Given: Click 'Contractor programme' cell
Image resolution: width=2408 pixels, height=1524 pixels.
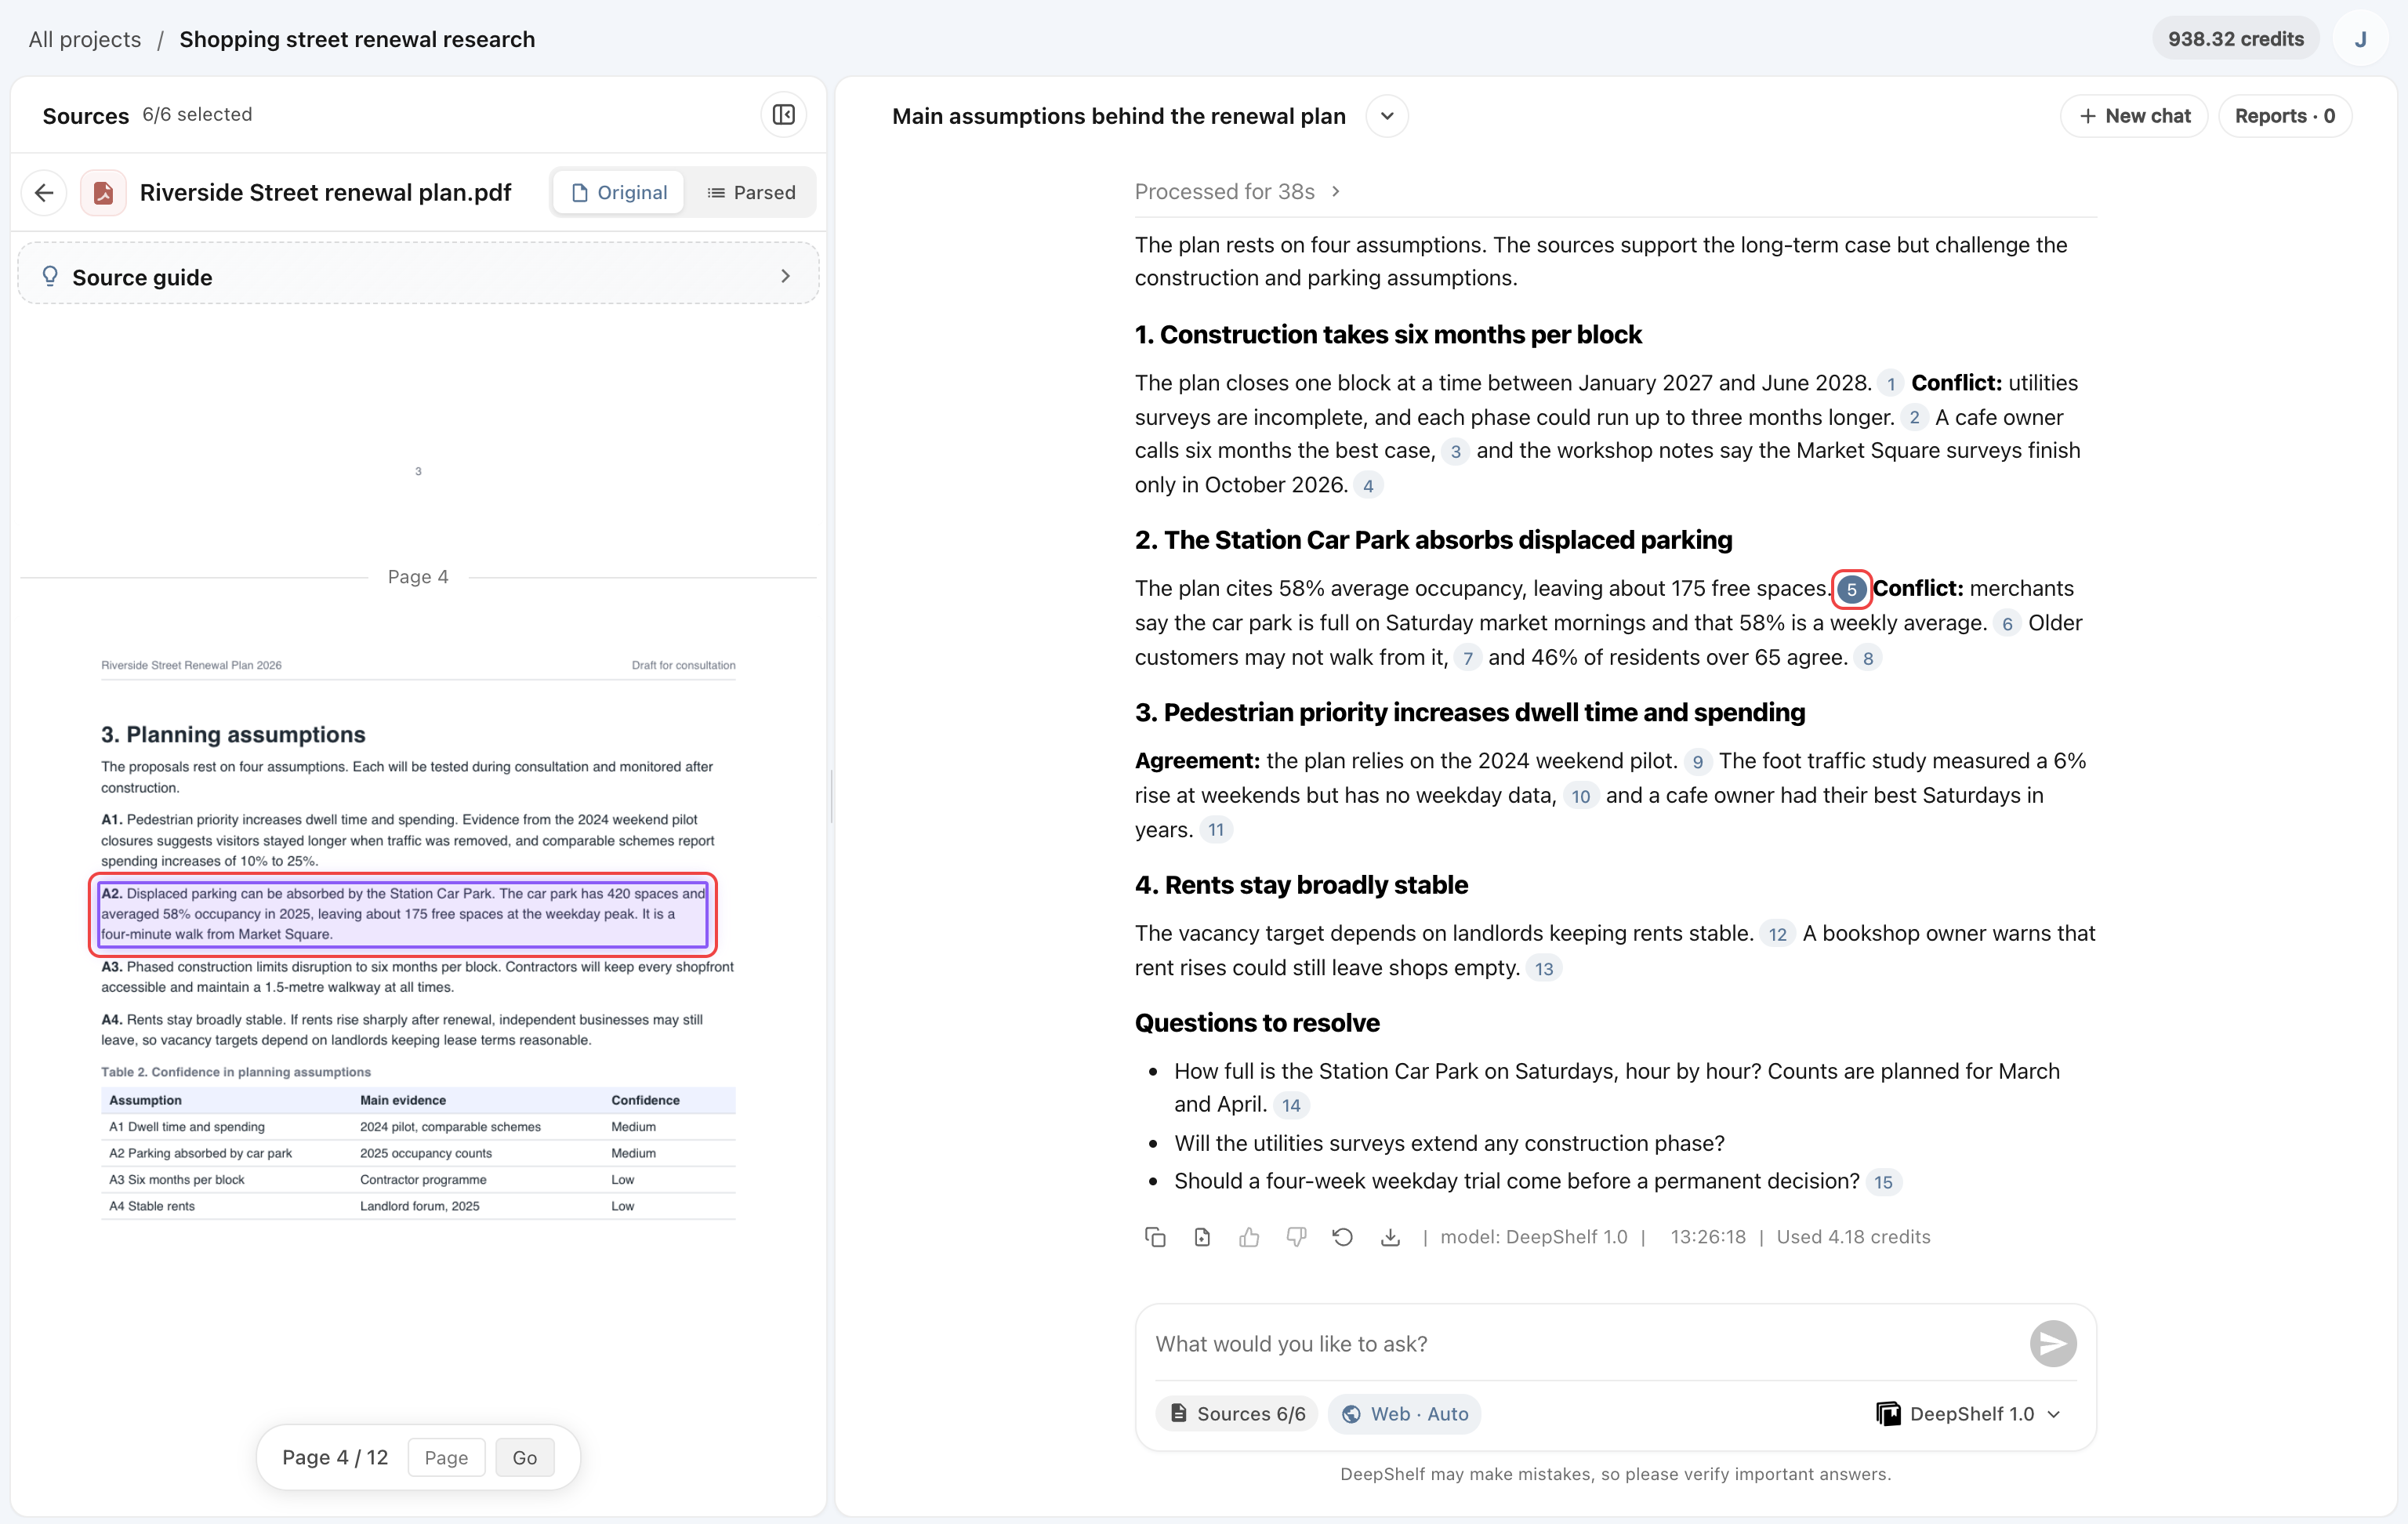Looking at the screenshot, I should tap(423, 1179).
